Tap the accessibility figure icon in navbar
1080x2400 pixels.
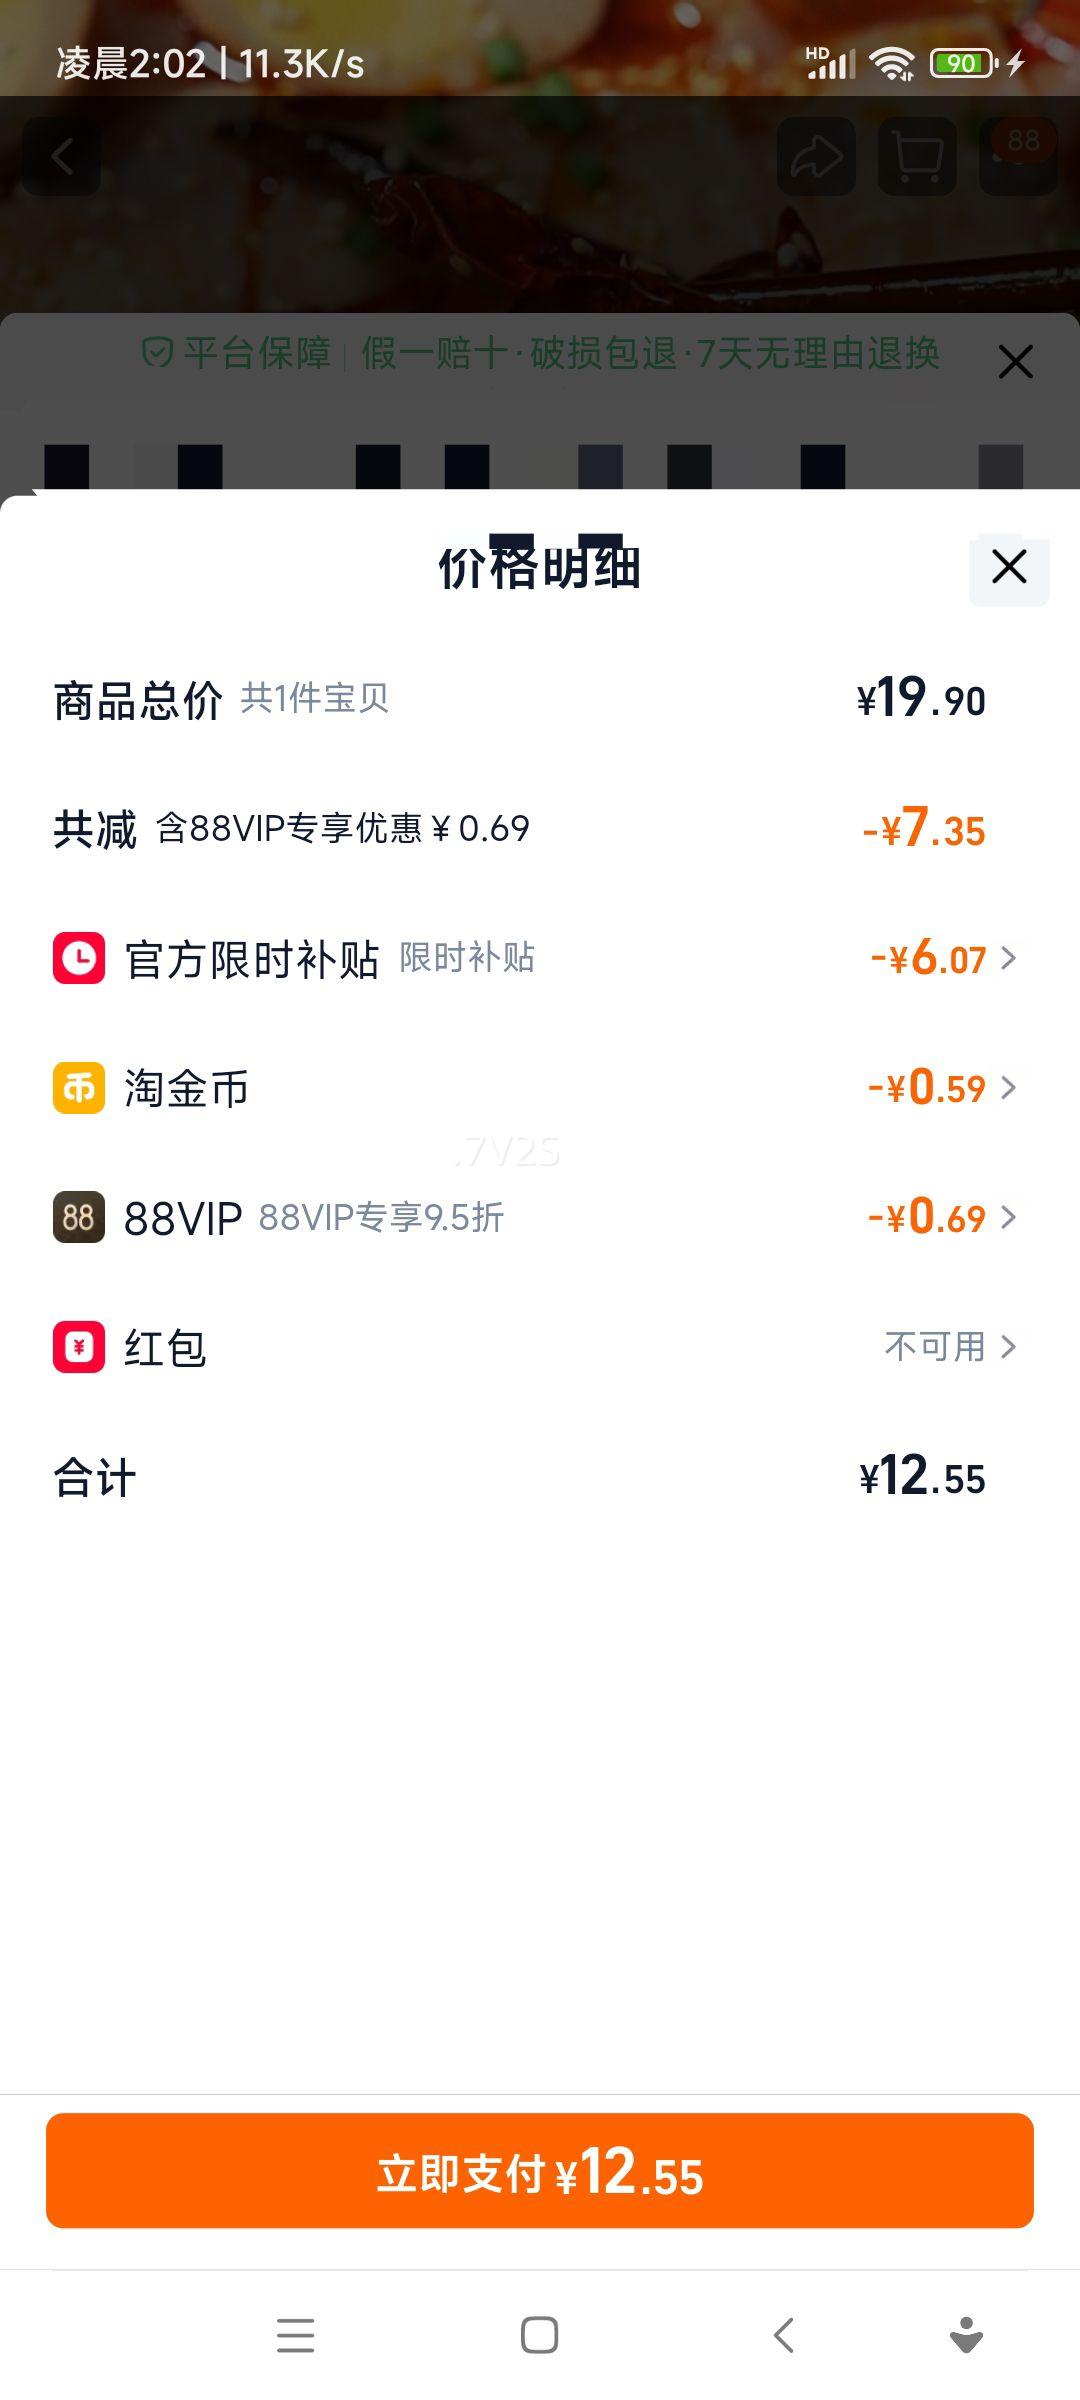click(966, 2336)
